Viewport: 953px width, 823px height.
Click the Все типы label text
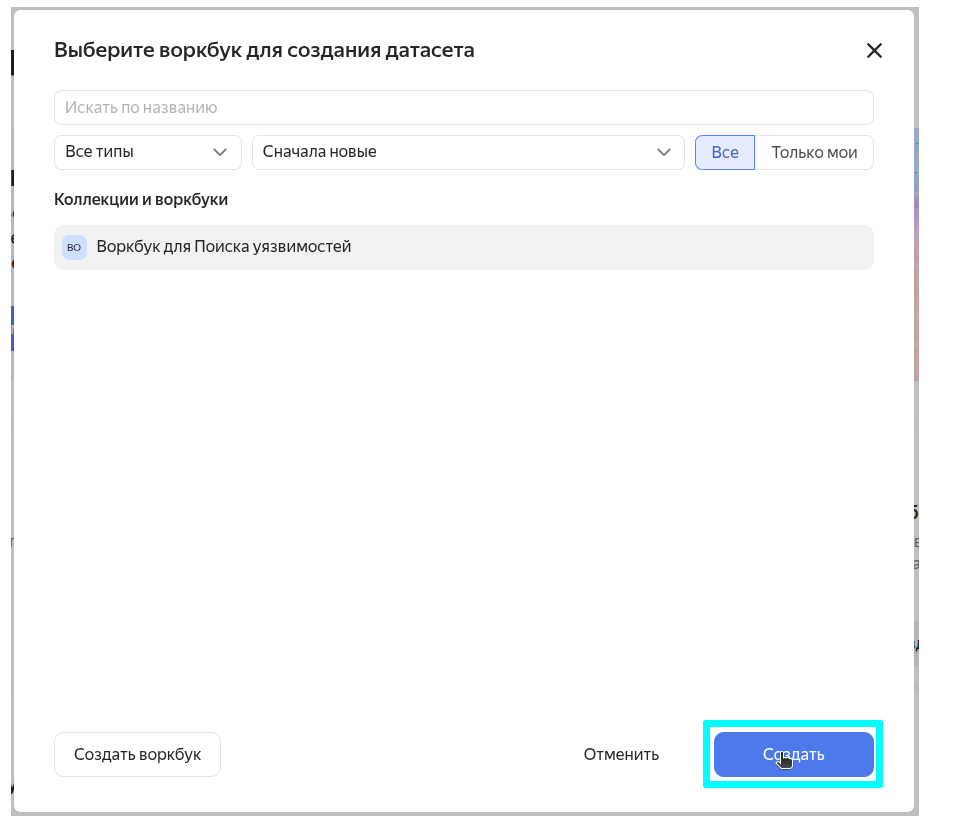tap(99, 152)
